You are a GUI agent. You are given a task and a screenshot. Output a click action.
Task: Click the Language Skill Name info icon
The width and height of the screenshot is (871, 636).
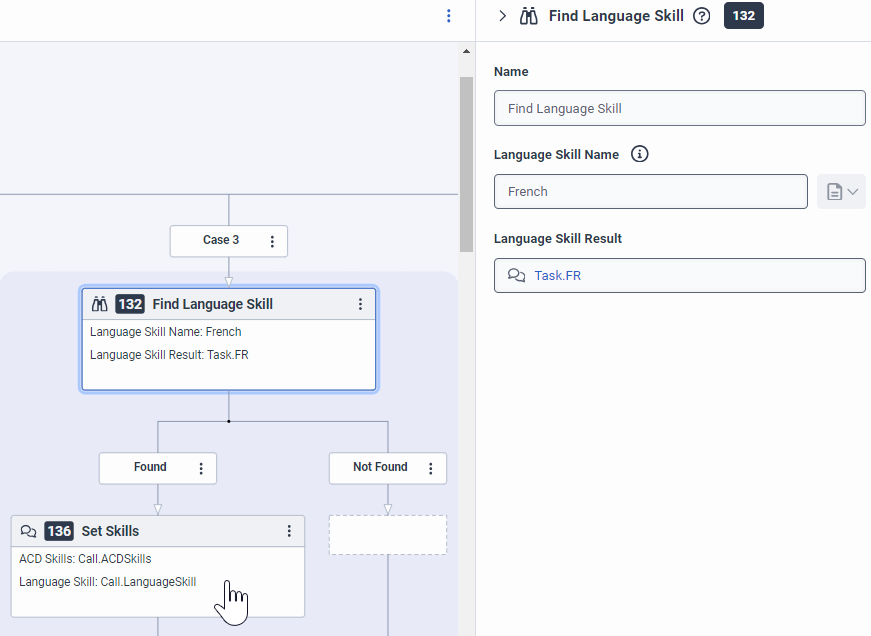(641, 155)
